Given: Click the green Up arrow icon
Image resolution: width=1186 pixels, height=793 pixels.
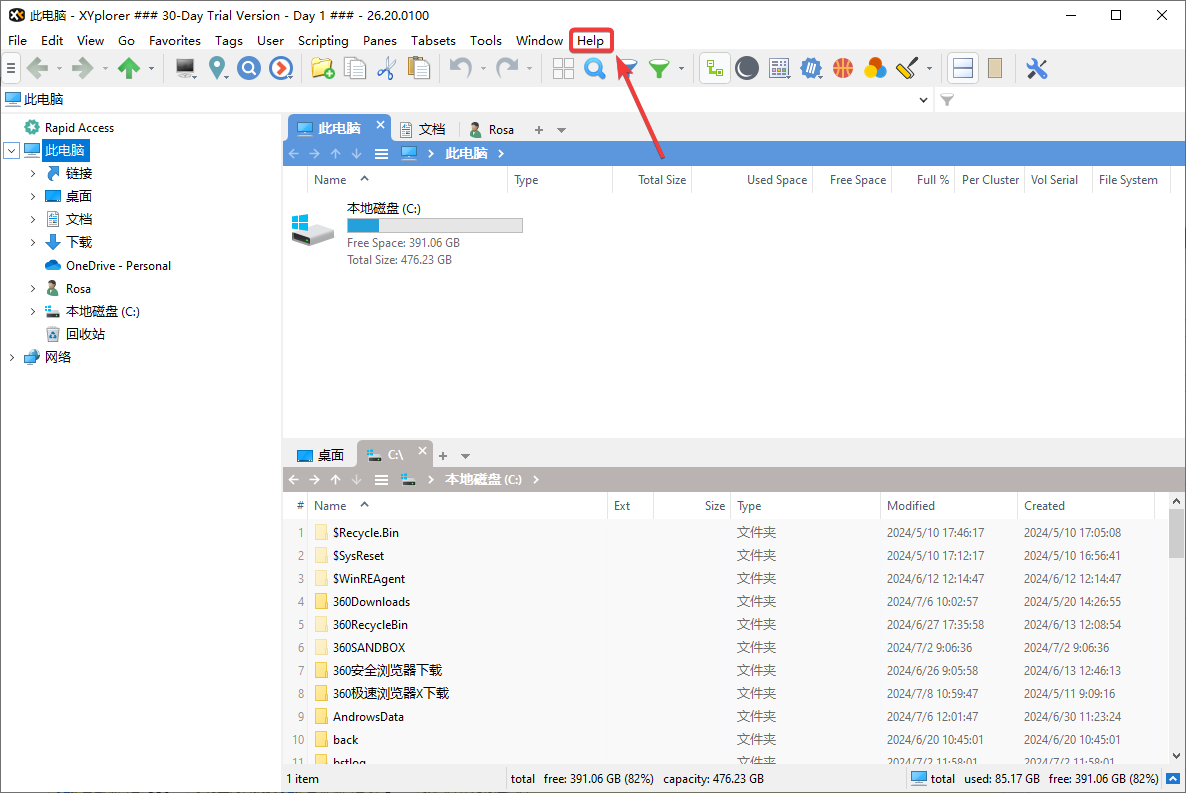Looking at the screenshot, I should (x=129, y=68).
